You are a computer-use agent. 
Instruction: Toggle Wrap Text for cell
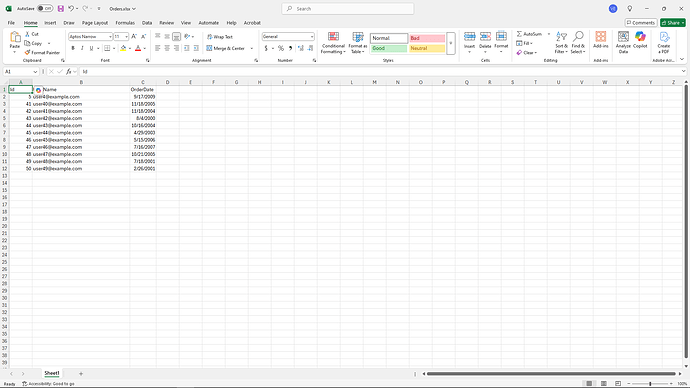coord(220,37)
